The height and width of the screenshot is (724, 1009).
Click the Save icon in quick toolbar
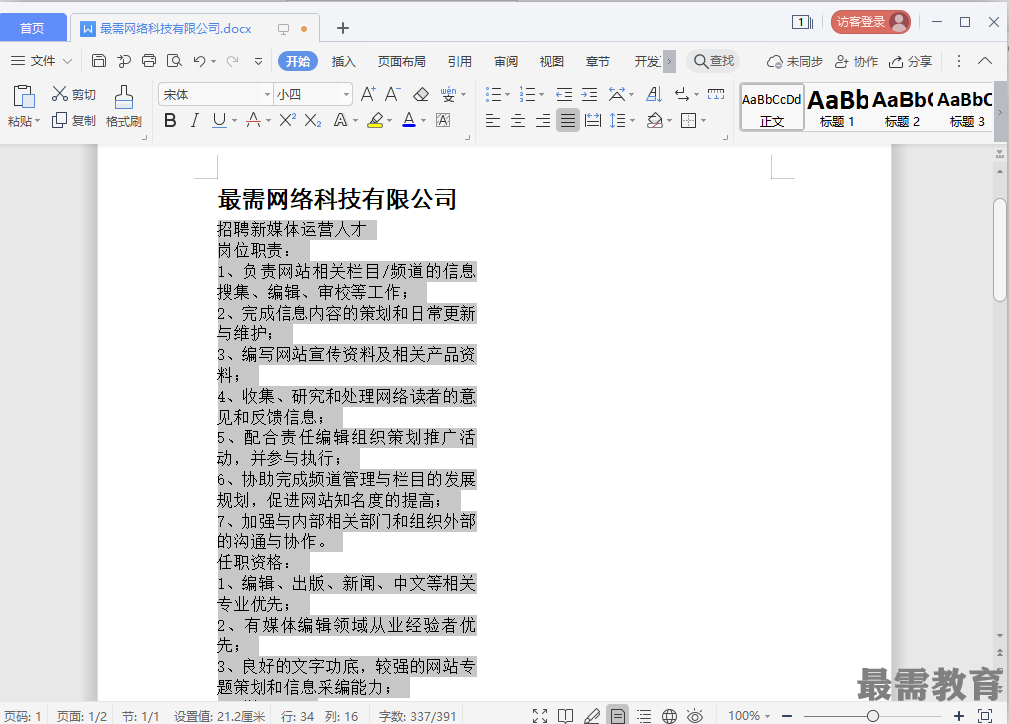coord(98,61)
